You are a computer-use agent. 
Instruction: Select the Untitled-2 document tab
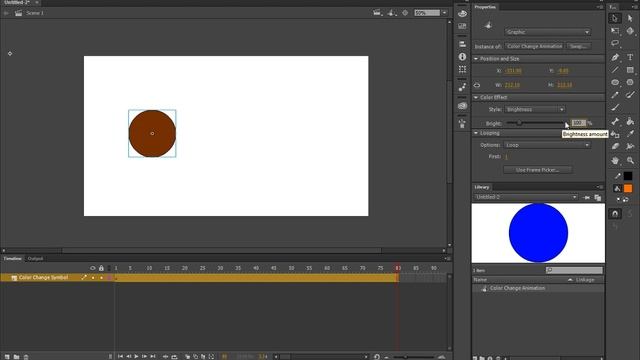pos(17,2)
